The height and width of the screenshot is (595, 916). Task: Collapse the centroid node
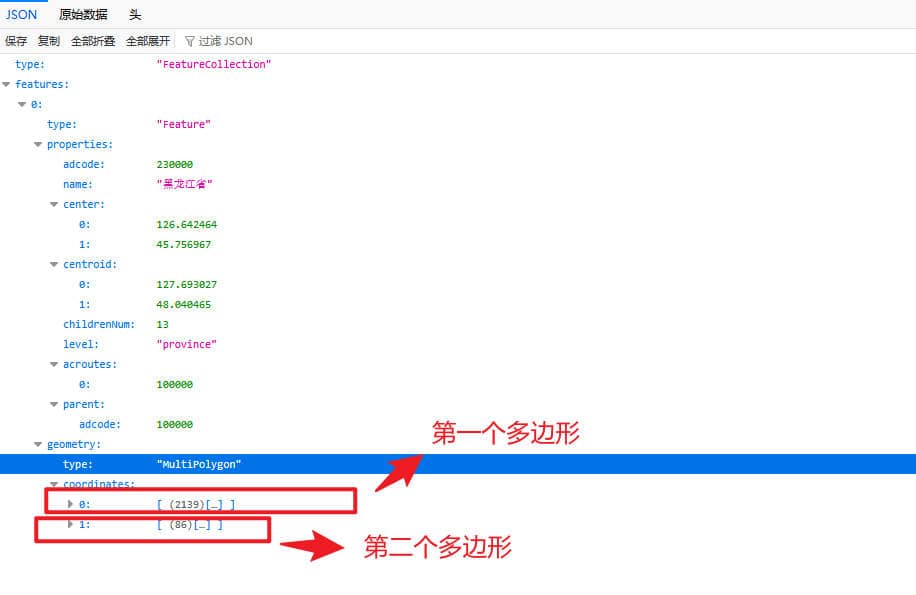tap(54, 265)
